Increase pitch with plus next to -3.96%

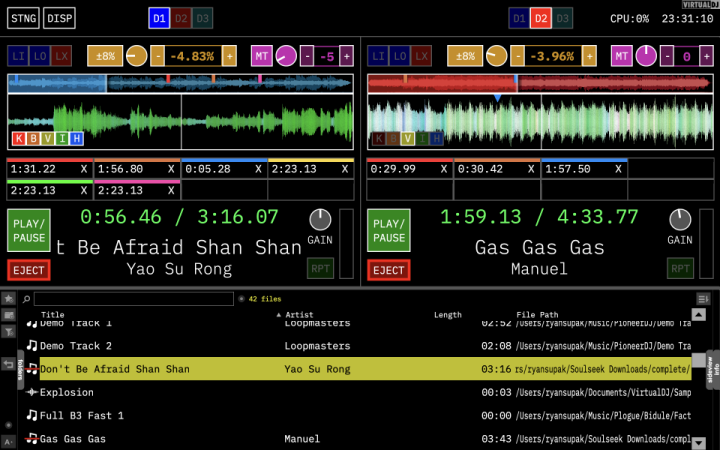(x=590, y=56)
